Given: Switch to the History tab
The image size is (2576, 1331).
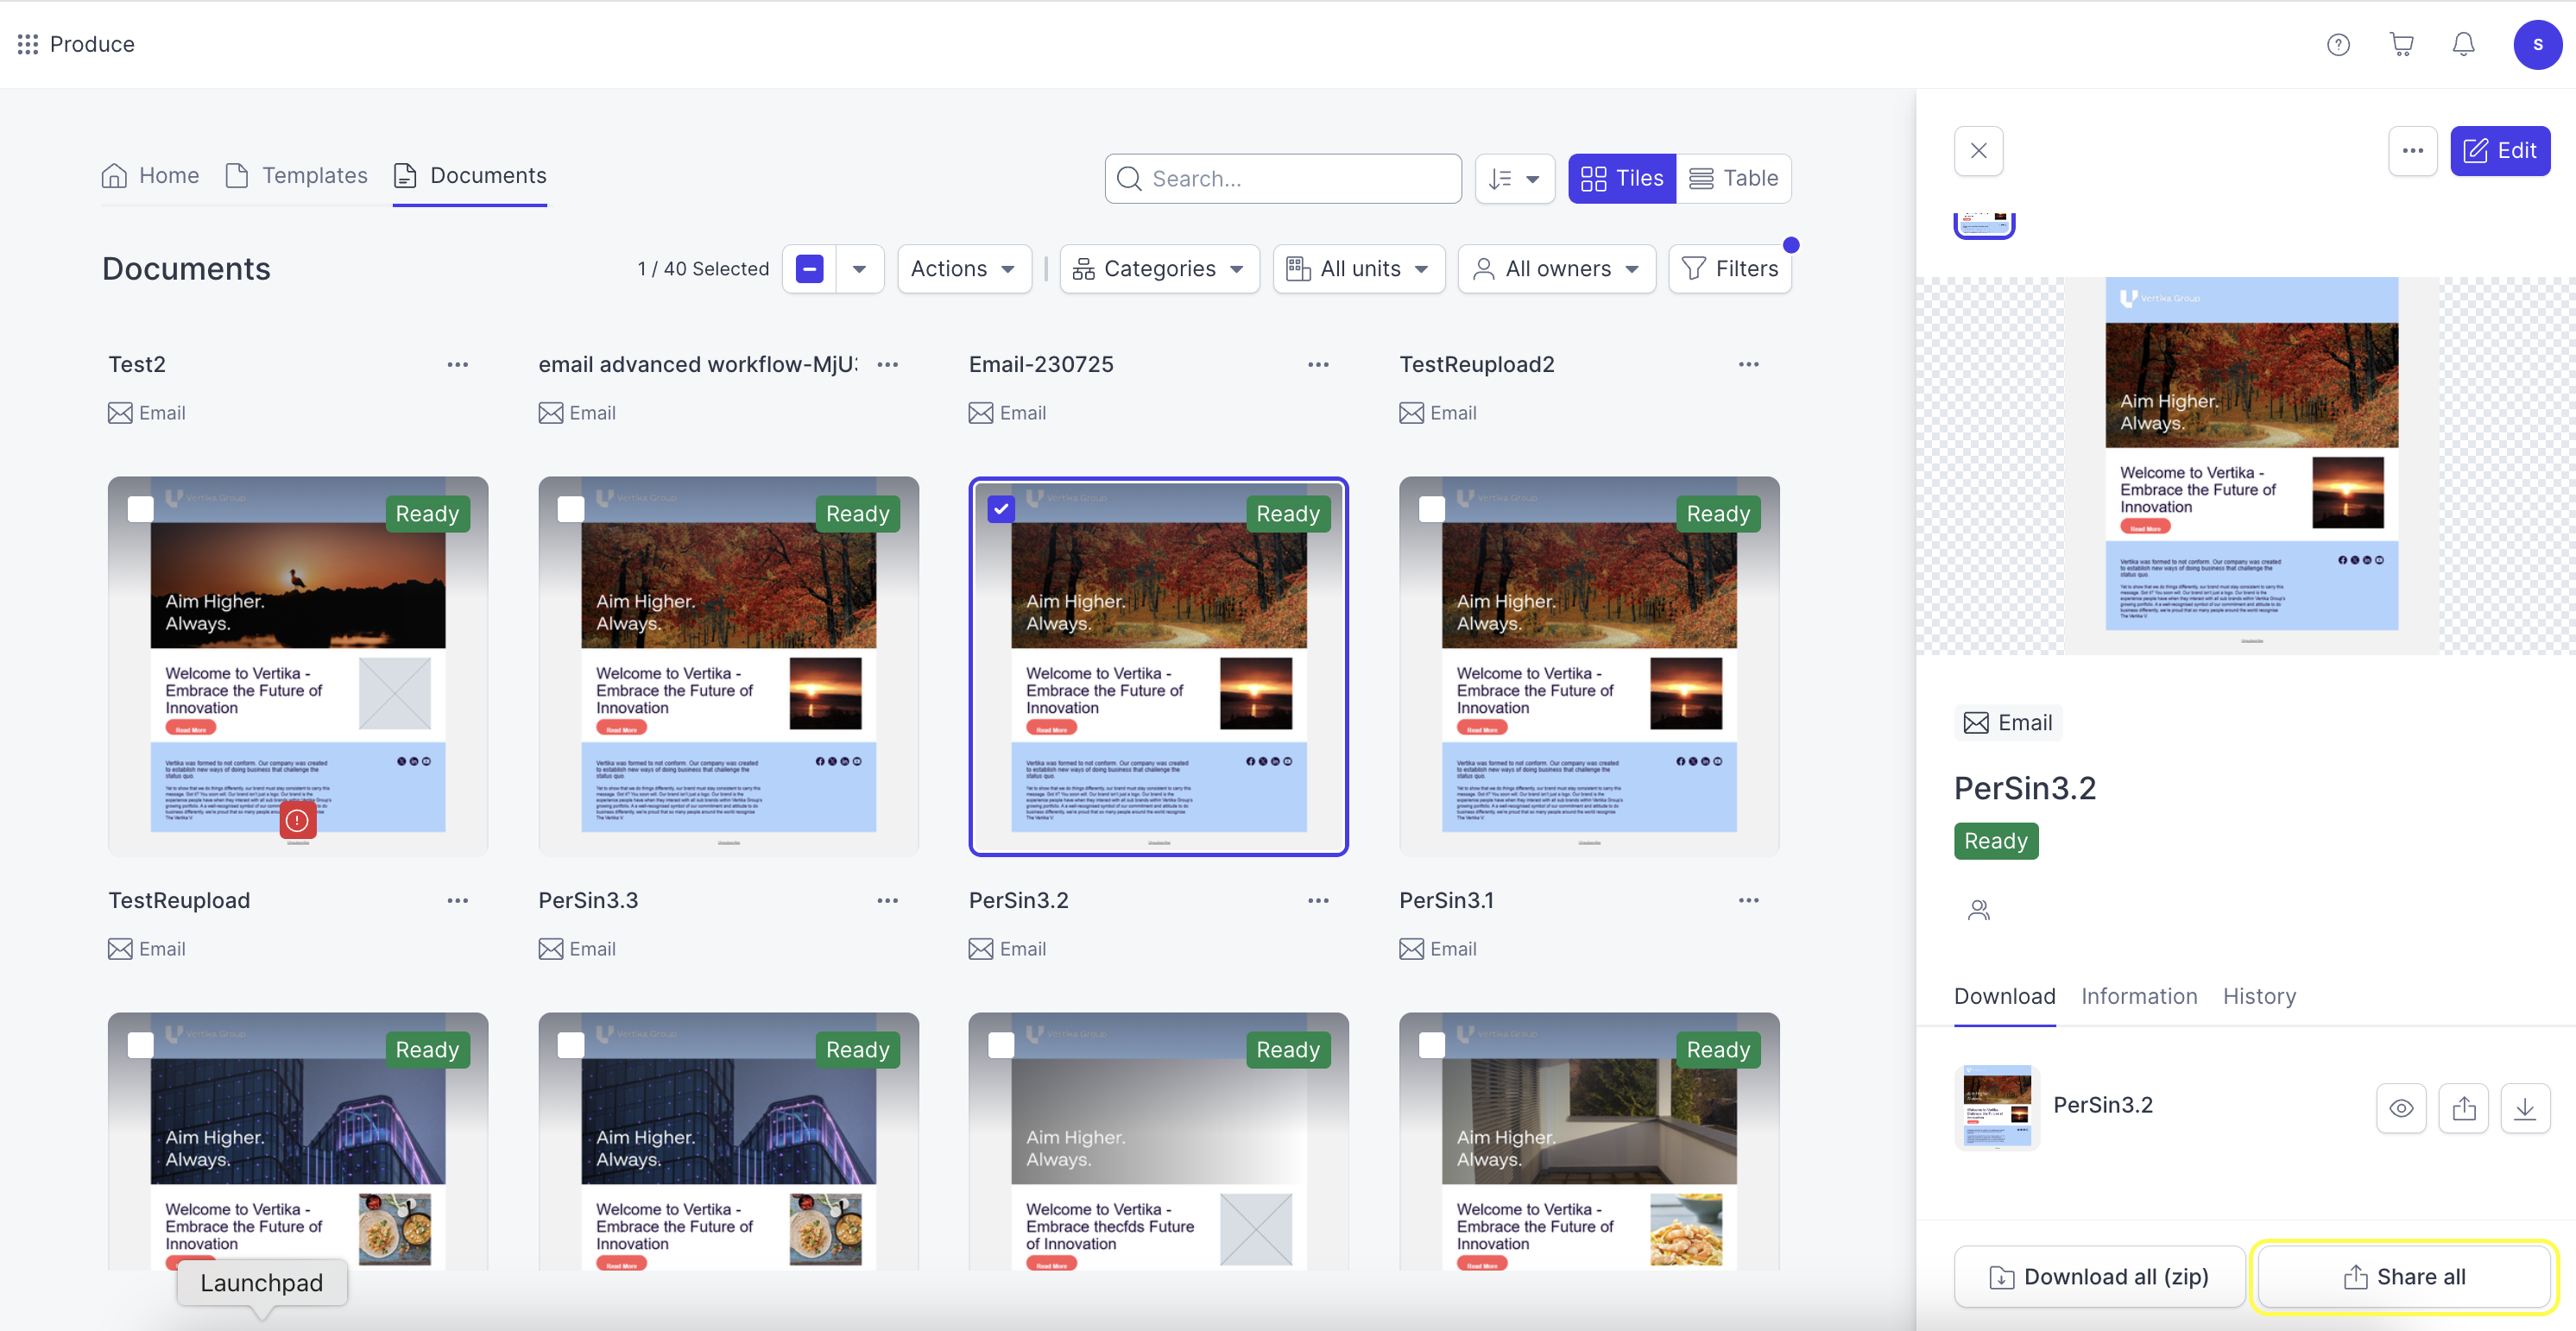Looking at the screenshot, I should (x=2259, y=996).
